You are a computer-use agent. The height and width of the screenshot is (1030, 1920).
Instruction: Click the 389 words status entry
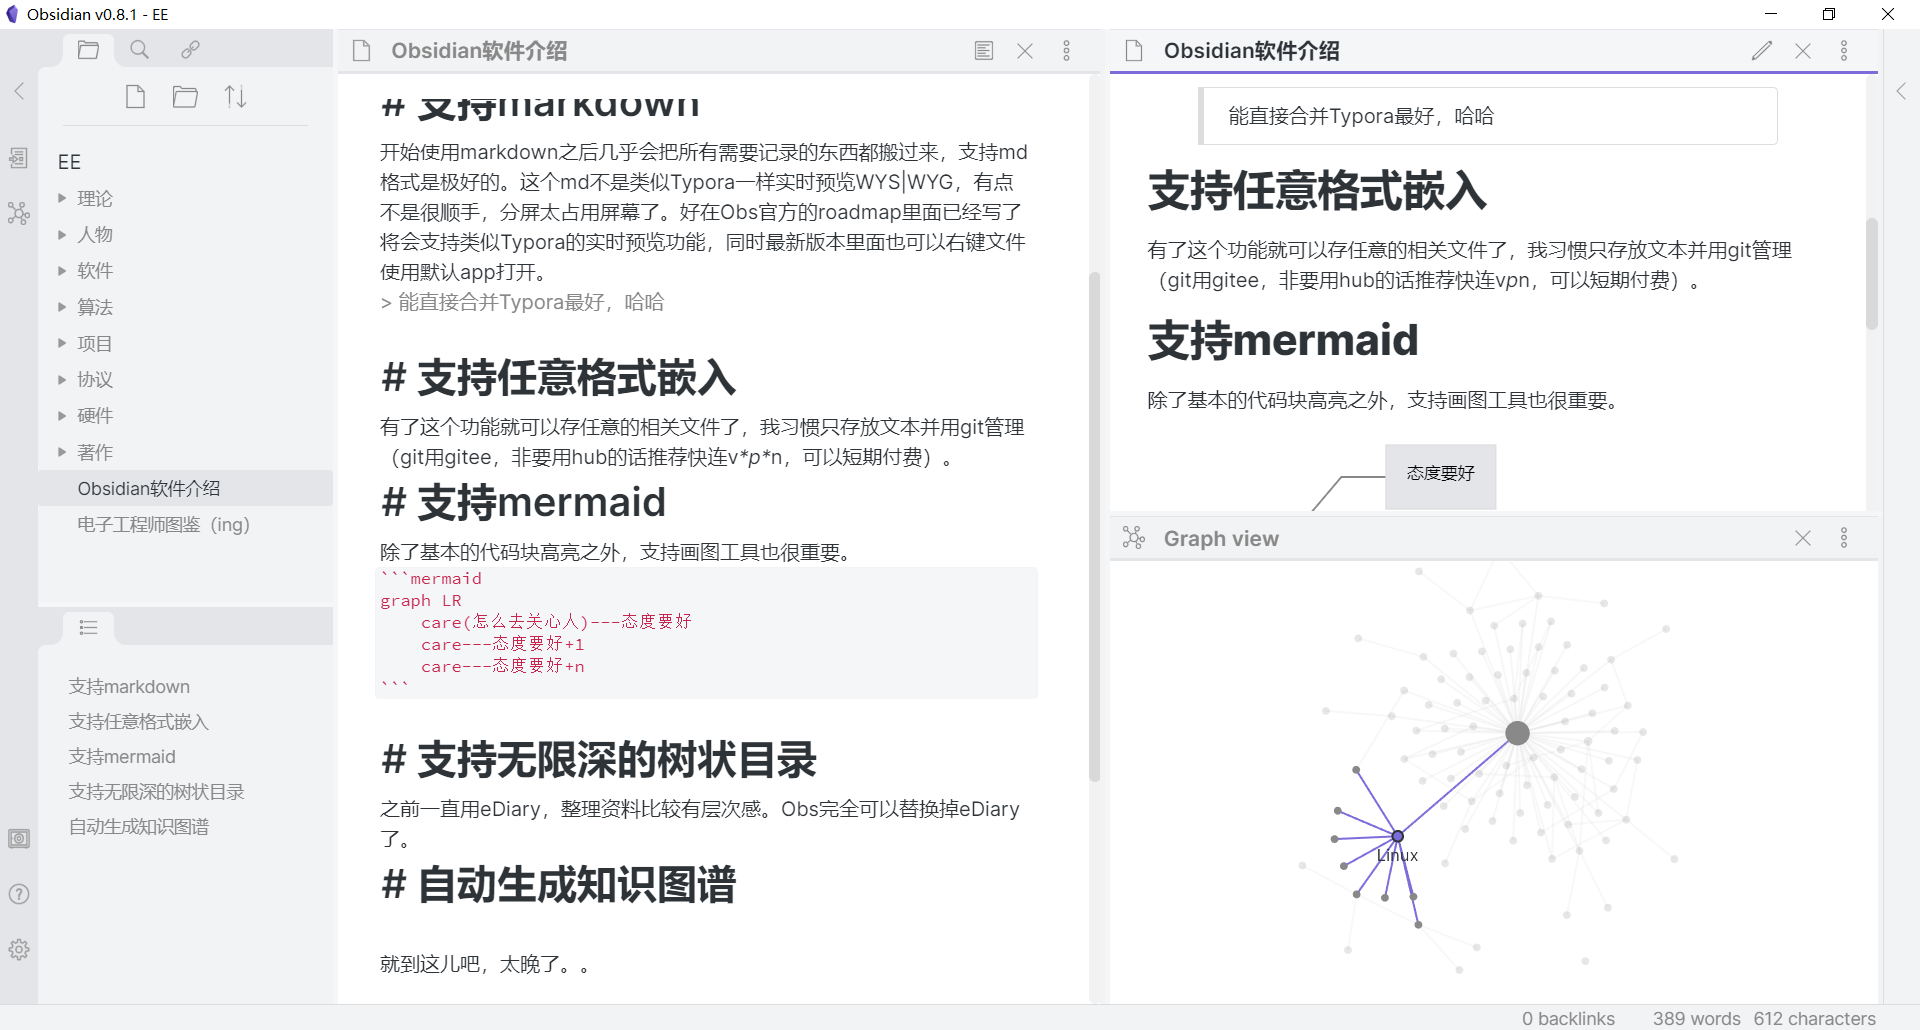[x=1696, y=1018]
